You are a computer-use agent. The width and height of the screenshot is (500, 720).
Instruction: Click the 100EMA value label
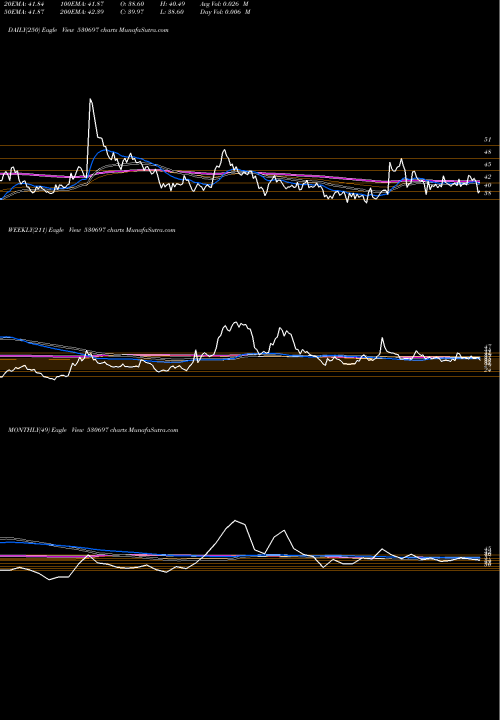point(80,4)
